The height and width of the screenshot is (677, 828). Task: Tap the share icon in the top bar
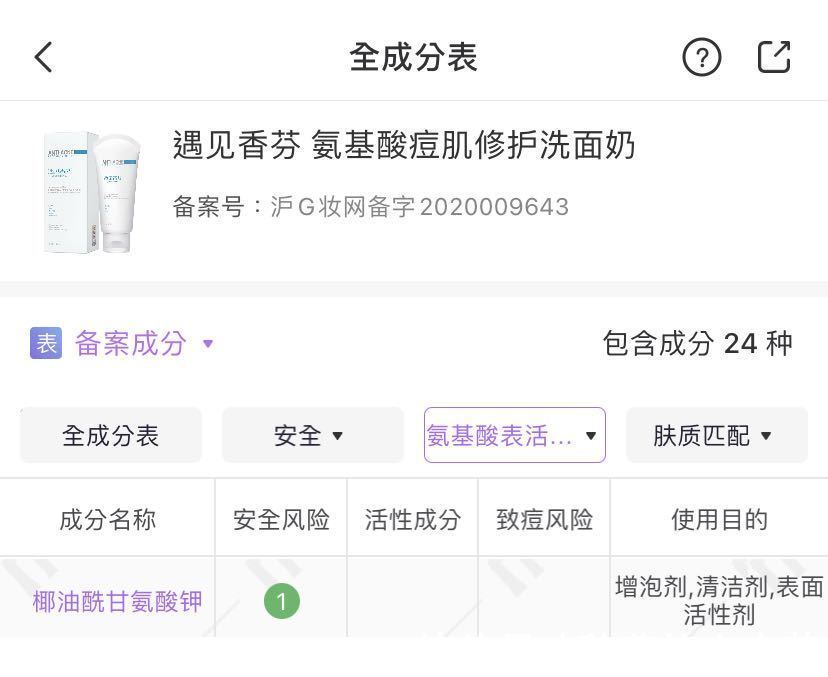773,58
